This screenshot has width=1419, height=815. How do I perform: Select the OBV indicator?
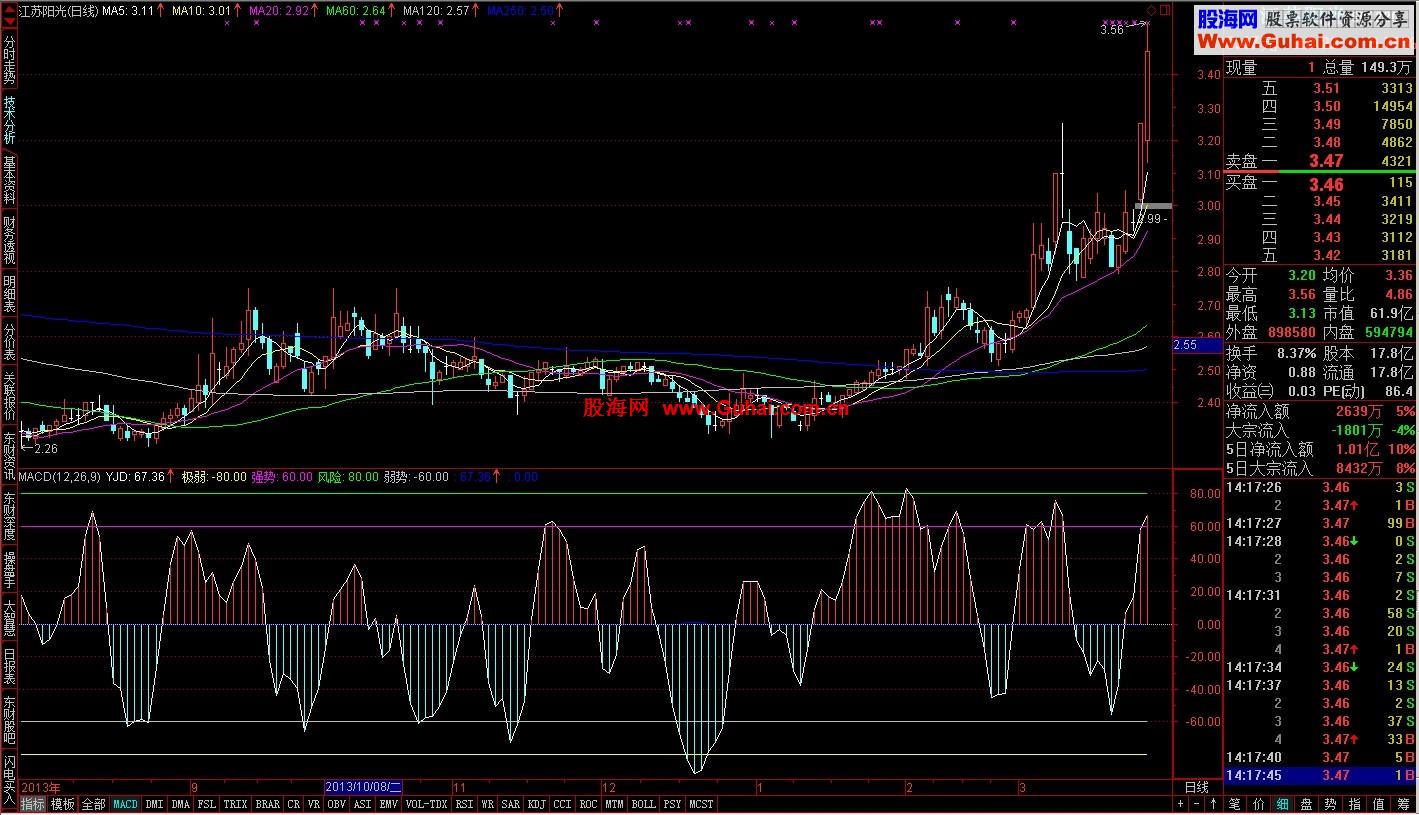(336, 804)
